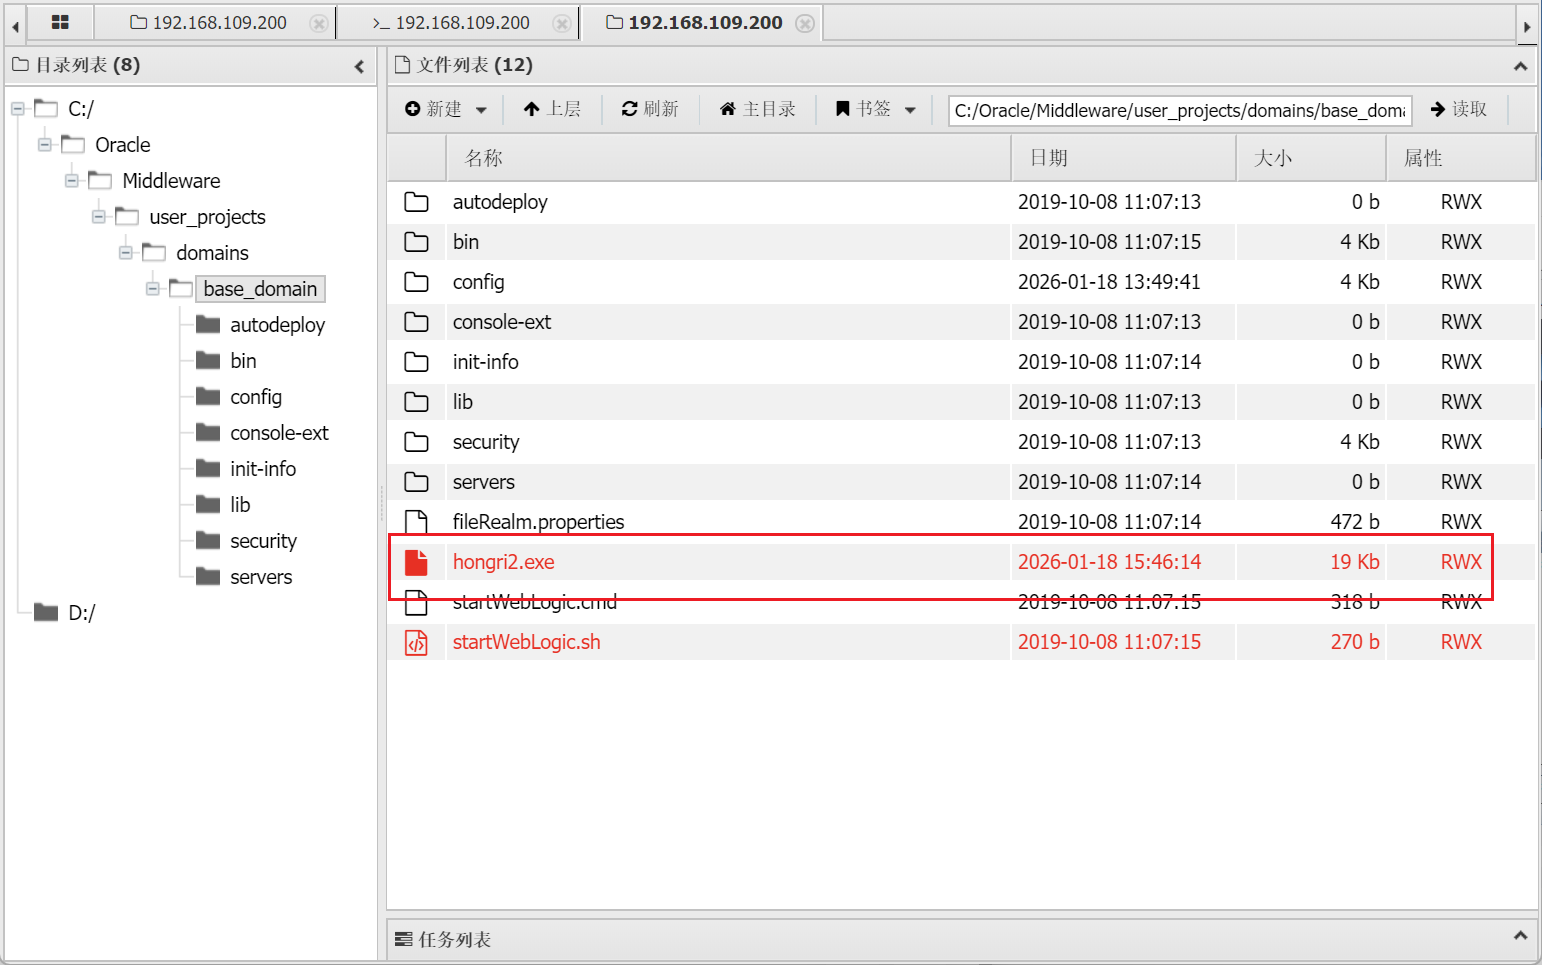
Task: Switch to the terminal 192.168.109.200 tab
Action: pyautogui.click(x=451, y=23)
